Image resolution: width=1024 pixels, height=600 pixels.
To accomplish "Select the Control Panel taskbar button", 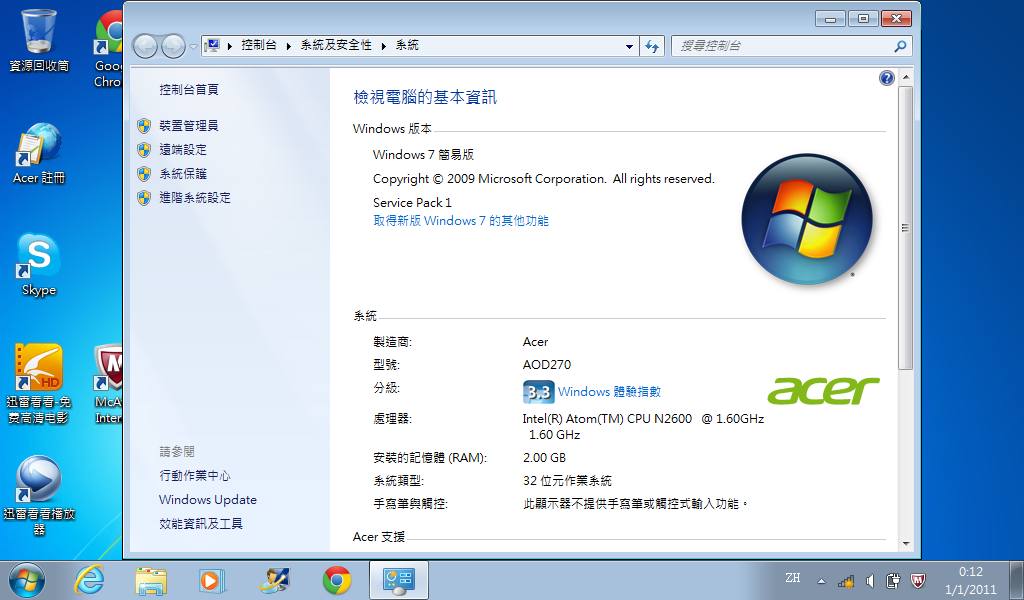I will click(x=399, y=580).
